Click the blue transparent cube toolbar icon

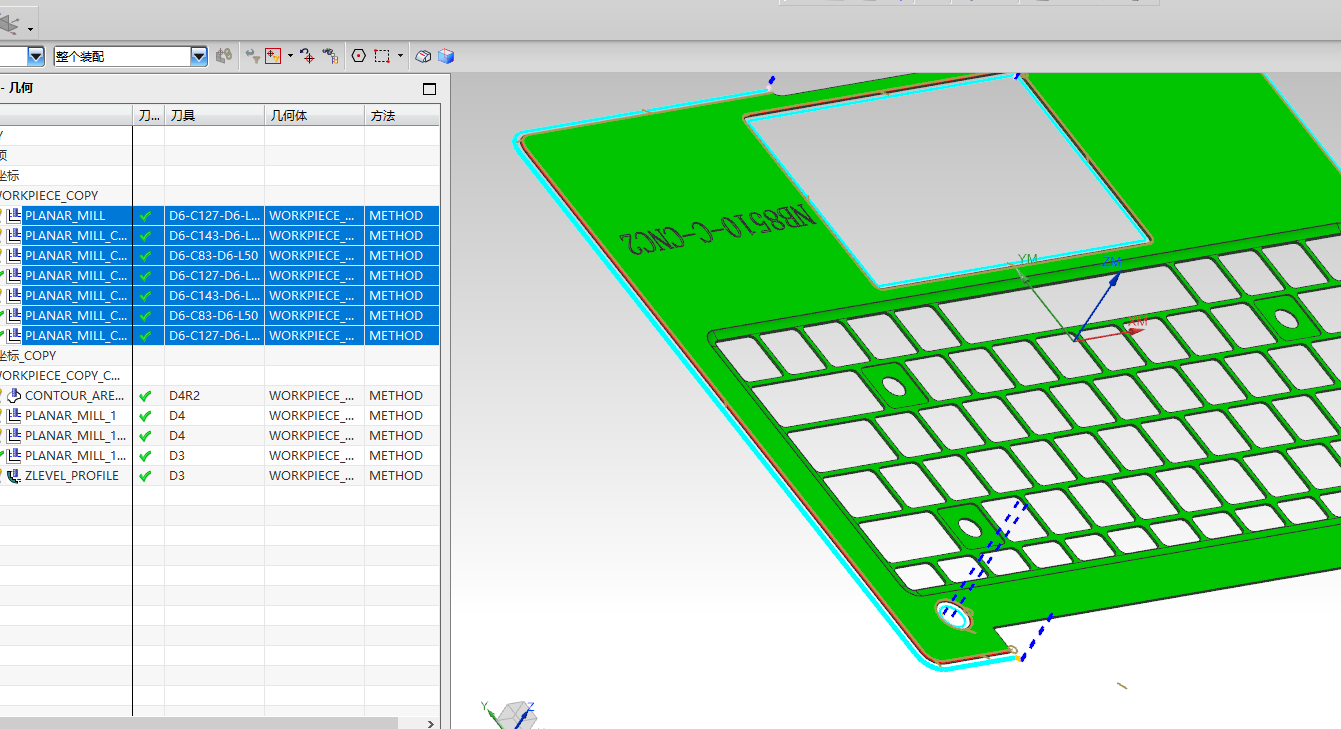(446, 57)
